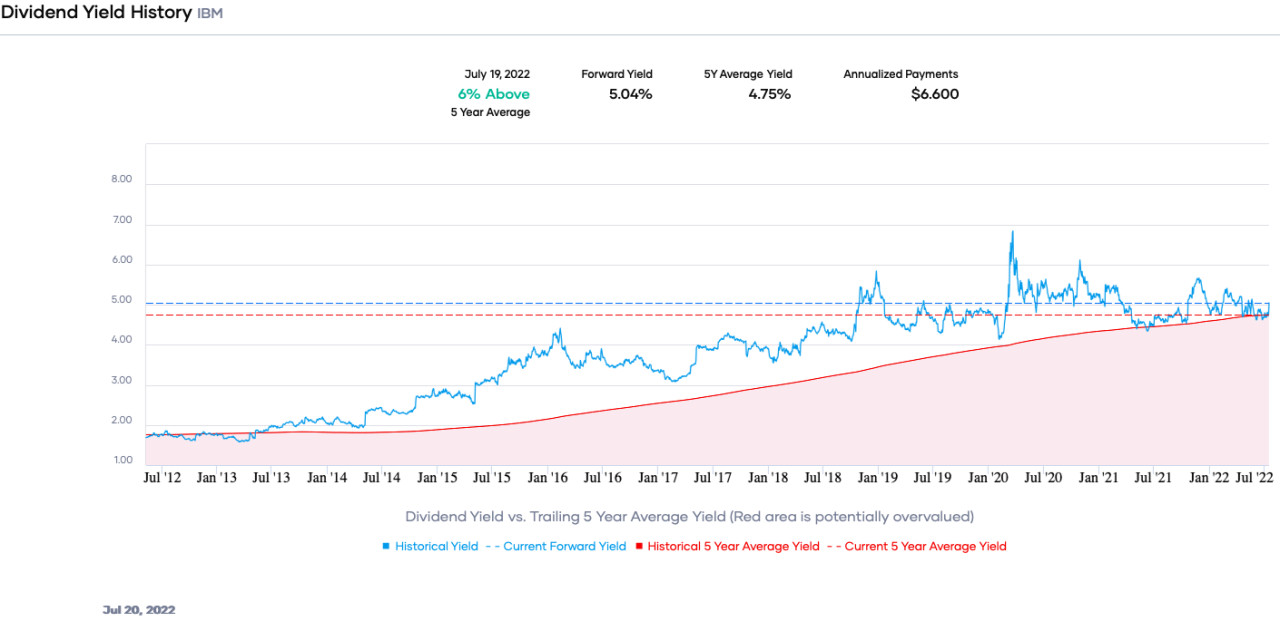
Task: Click the Forward Yield 5.04% value
Action: pyautogui.click(x=630, y=94)
